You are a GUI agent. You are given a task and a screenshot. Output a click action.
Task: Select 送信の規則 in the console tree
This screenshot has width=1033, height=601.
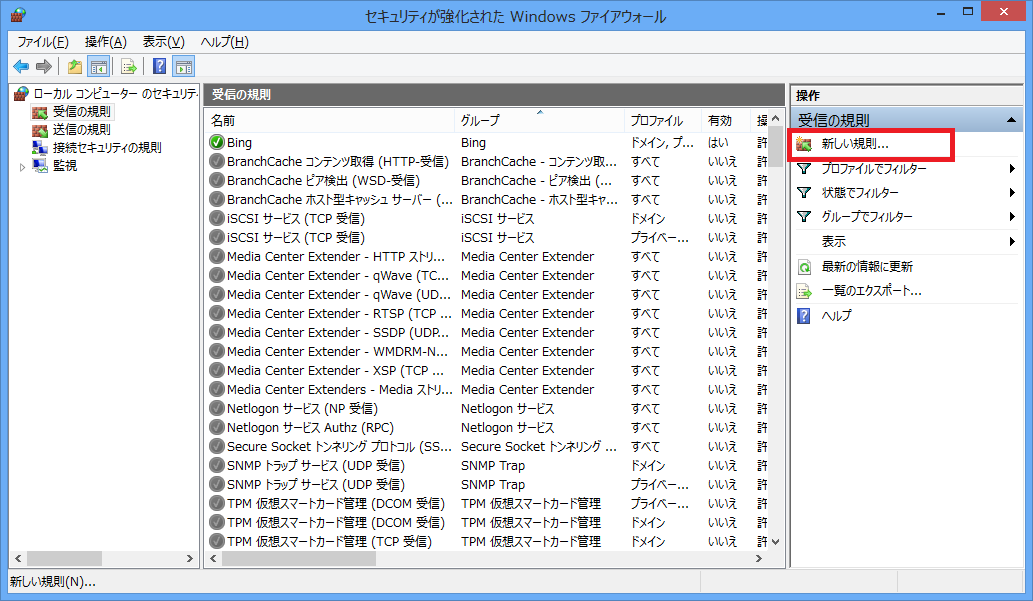pyautogui.click(x=81, y=130)
